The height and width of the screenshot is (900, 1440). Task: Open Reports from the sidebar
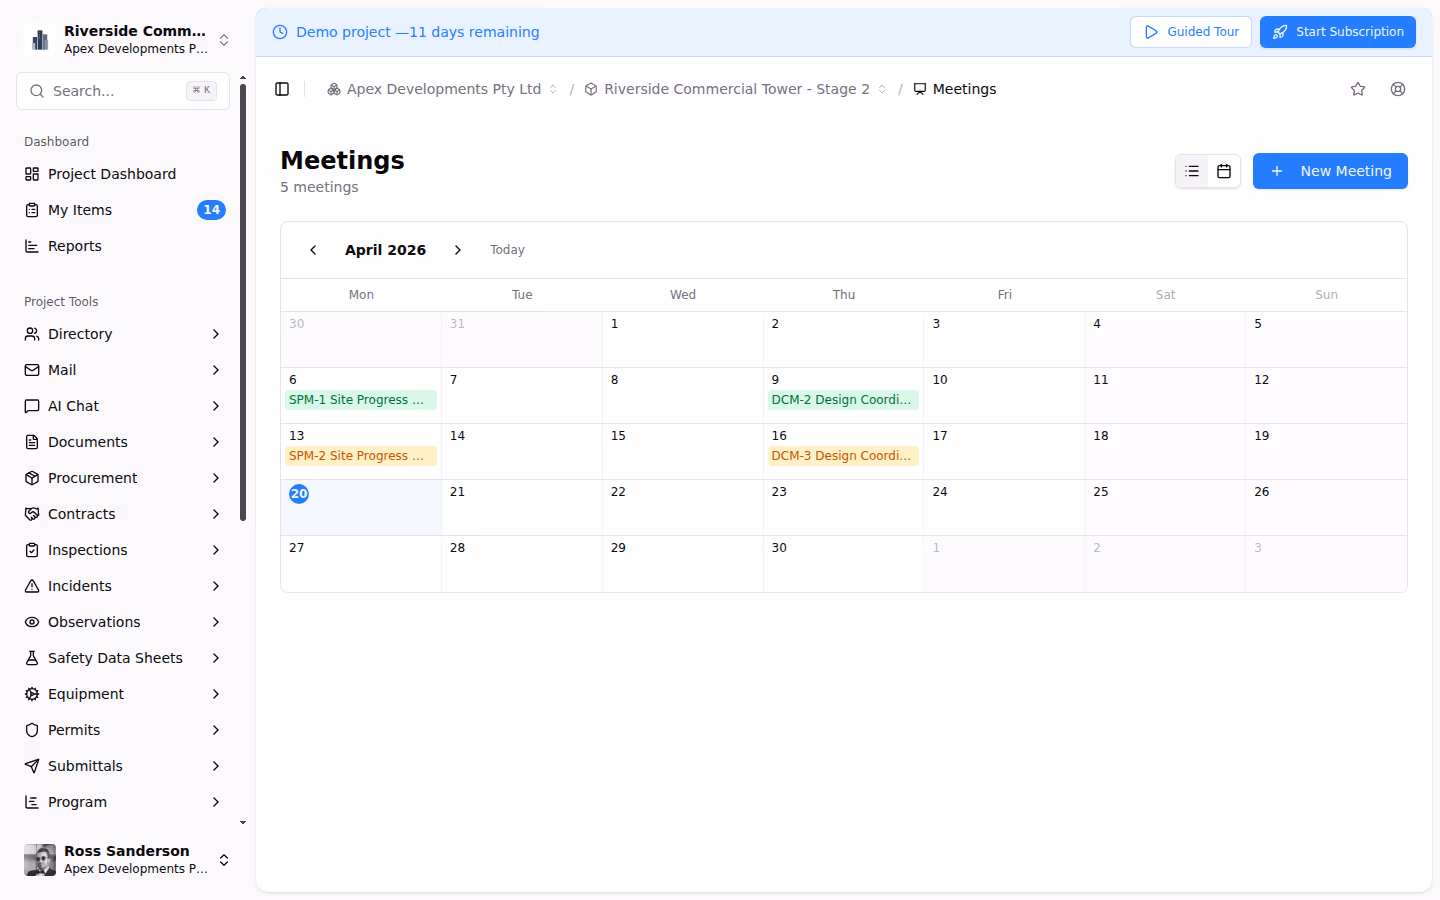[x=74, y=245]
